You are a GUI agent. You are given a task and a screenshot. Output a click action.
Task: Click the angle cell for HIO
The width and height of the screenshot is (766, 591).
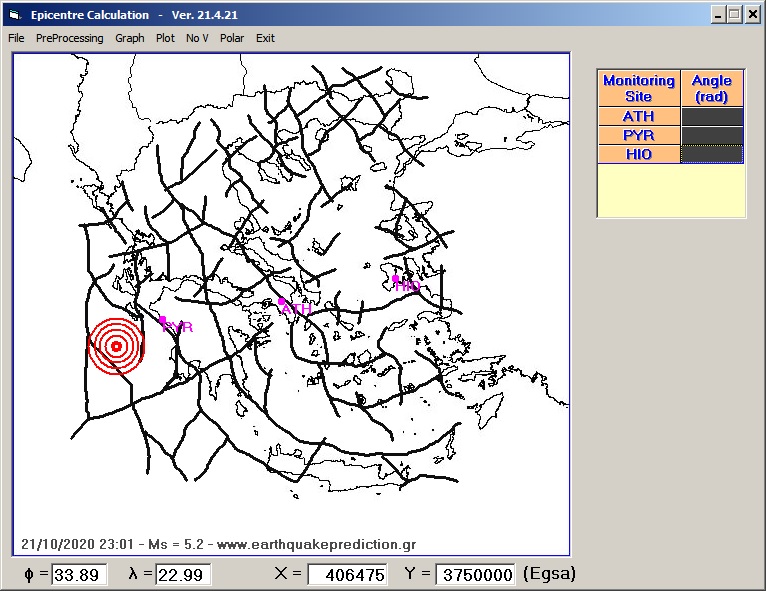pyautogui.click(x=711, y=154)
